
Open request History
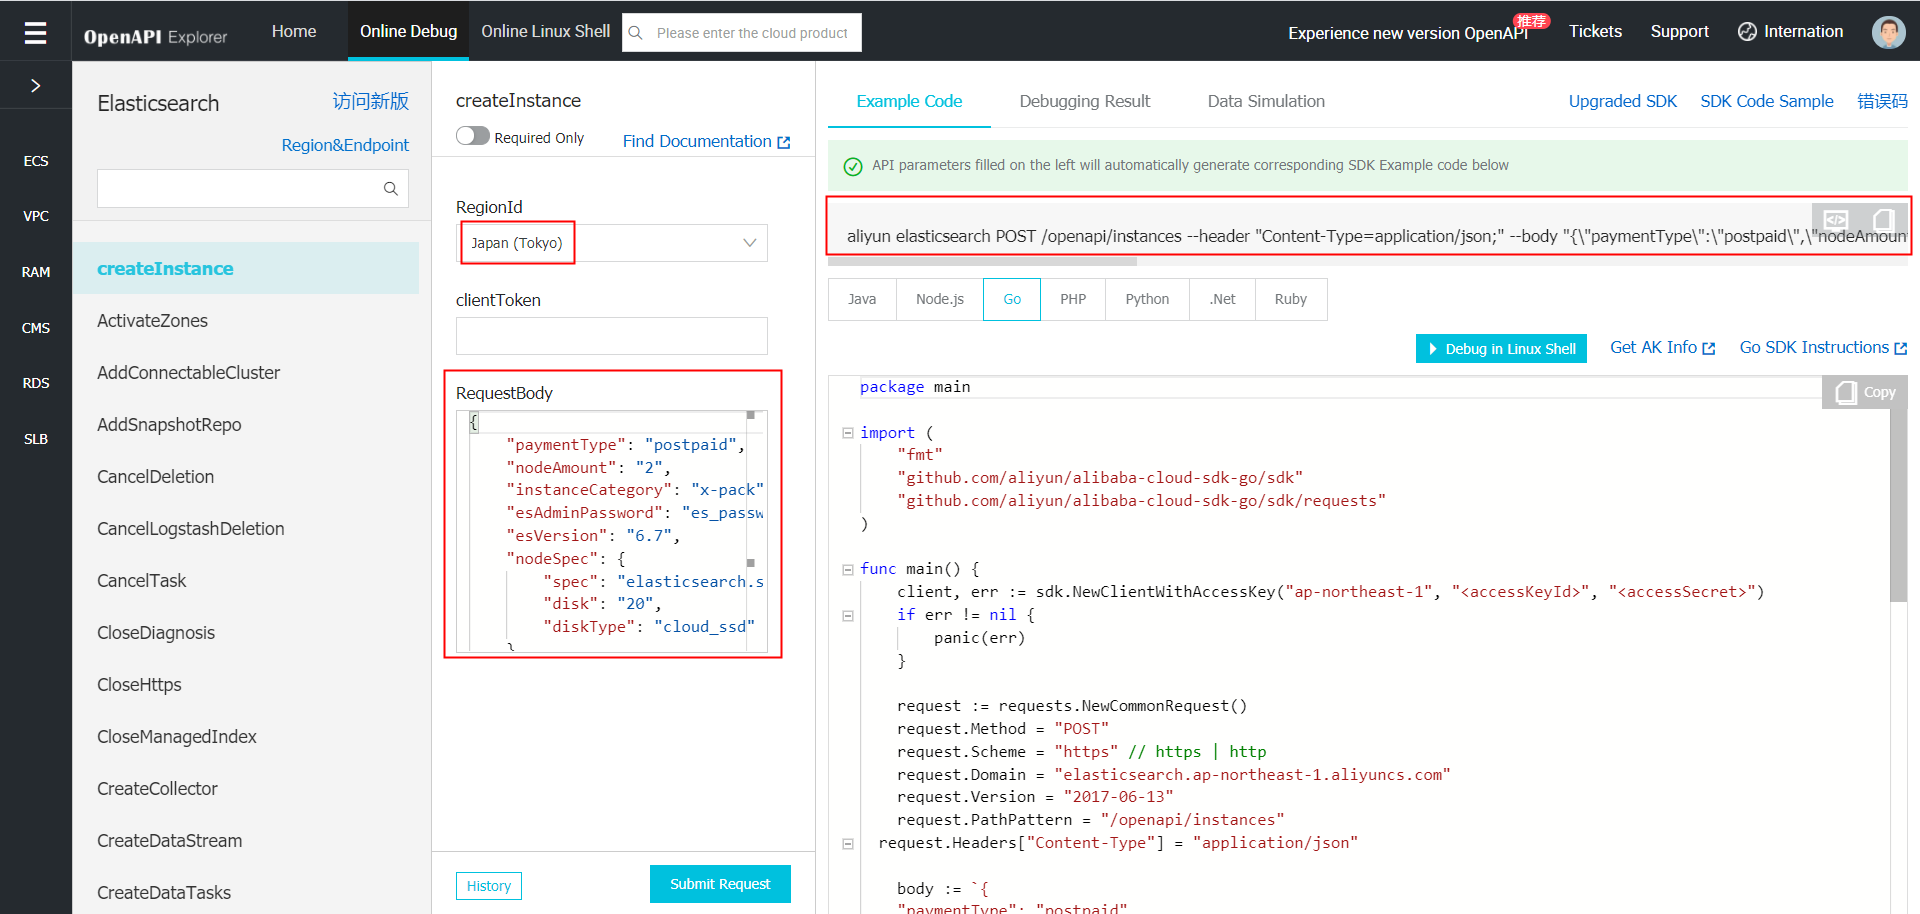tap(489, 886)
